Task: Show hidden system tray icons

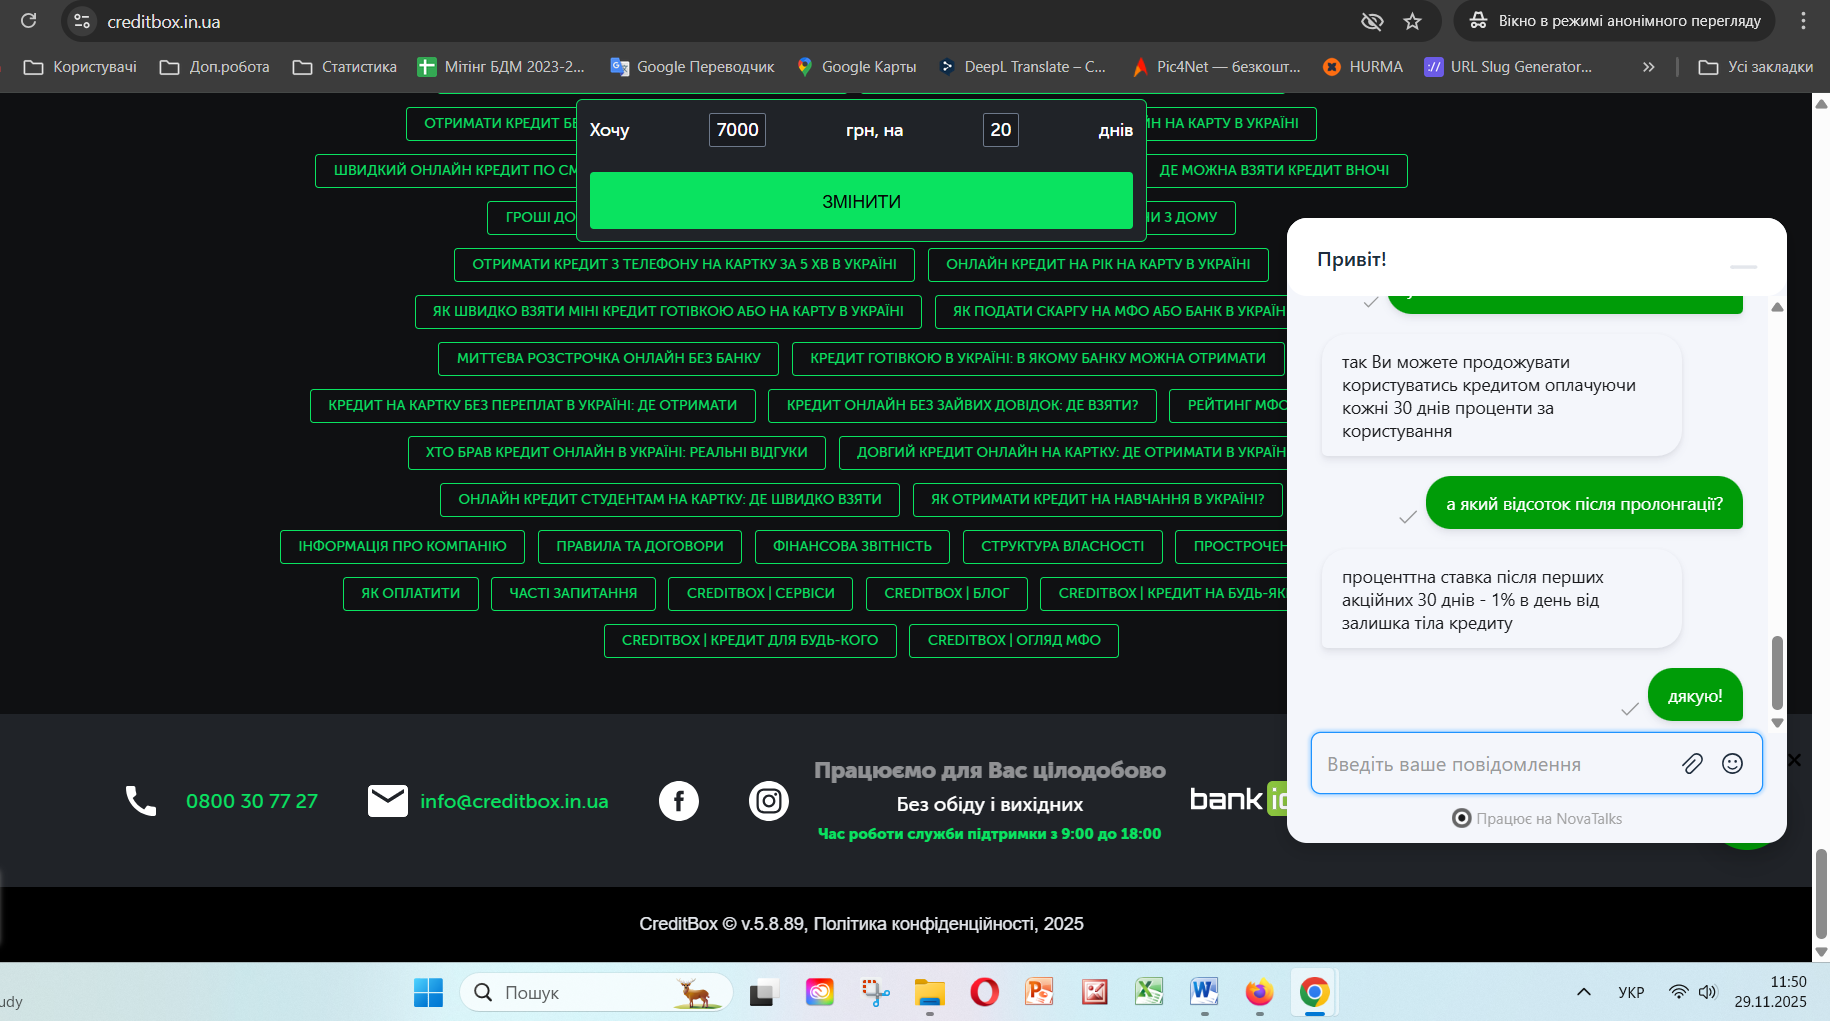Action: click(1584, 992)
